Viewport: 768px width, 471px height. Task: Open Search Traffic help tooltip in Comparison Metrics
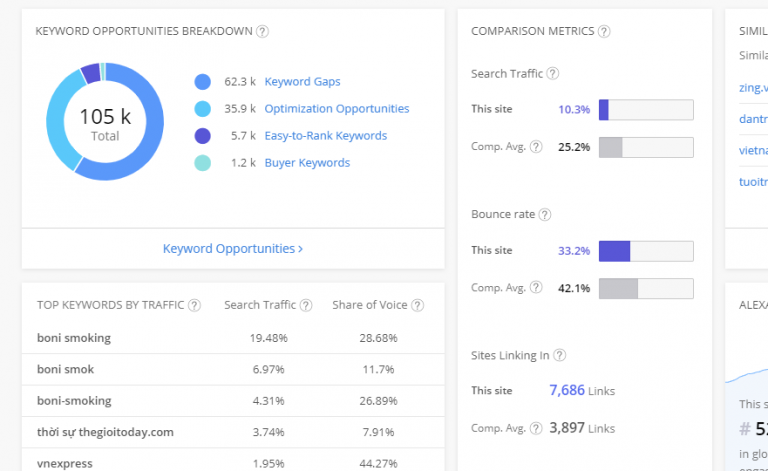(x=553, y=73)
